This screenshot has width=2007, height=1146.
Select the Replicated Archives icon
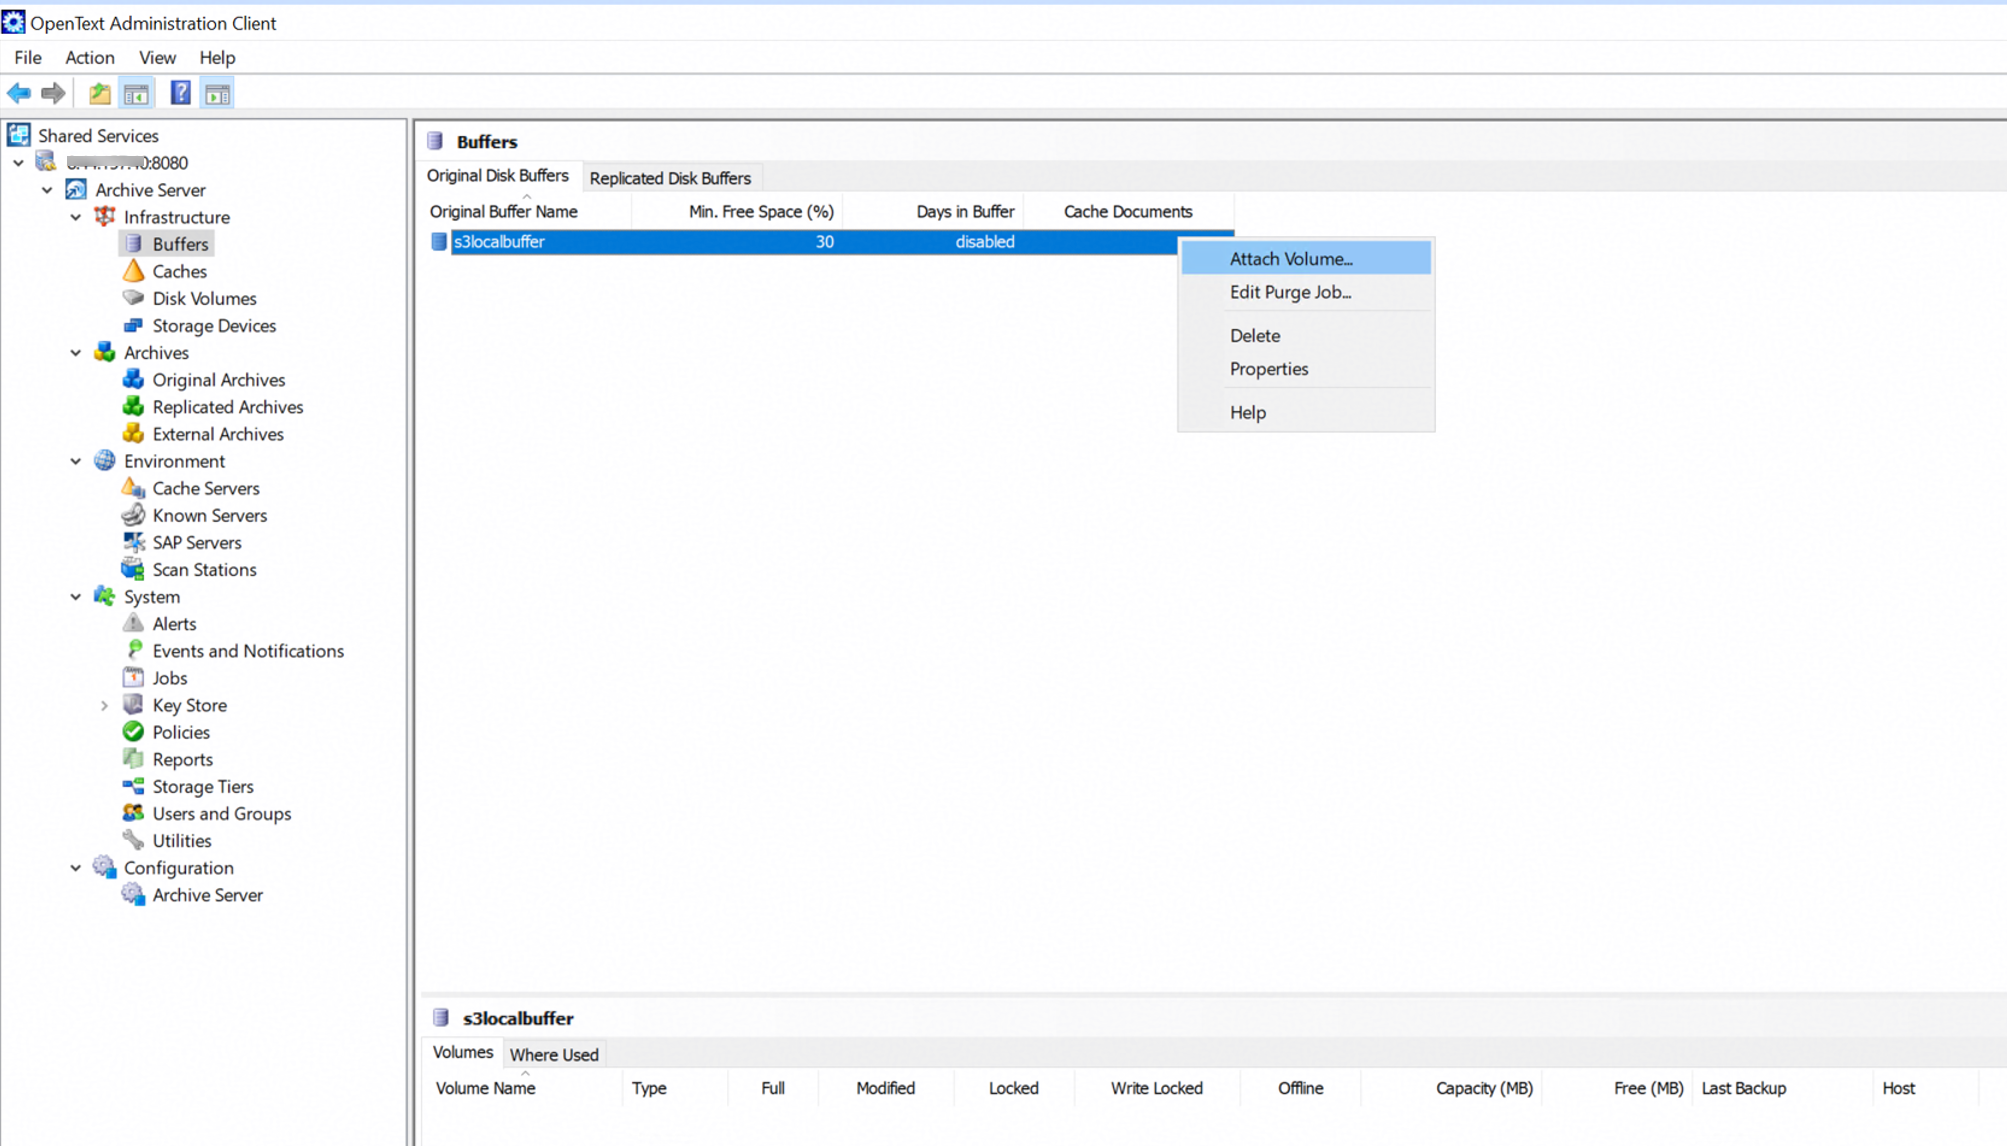click(x=133, y=407)
